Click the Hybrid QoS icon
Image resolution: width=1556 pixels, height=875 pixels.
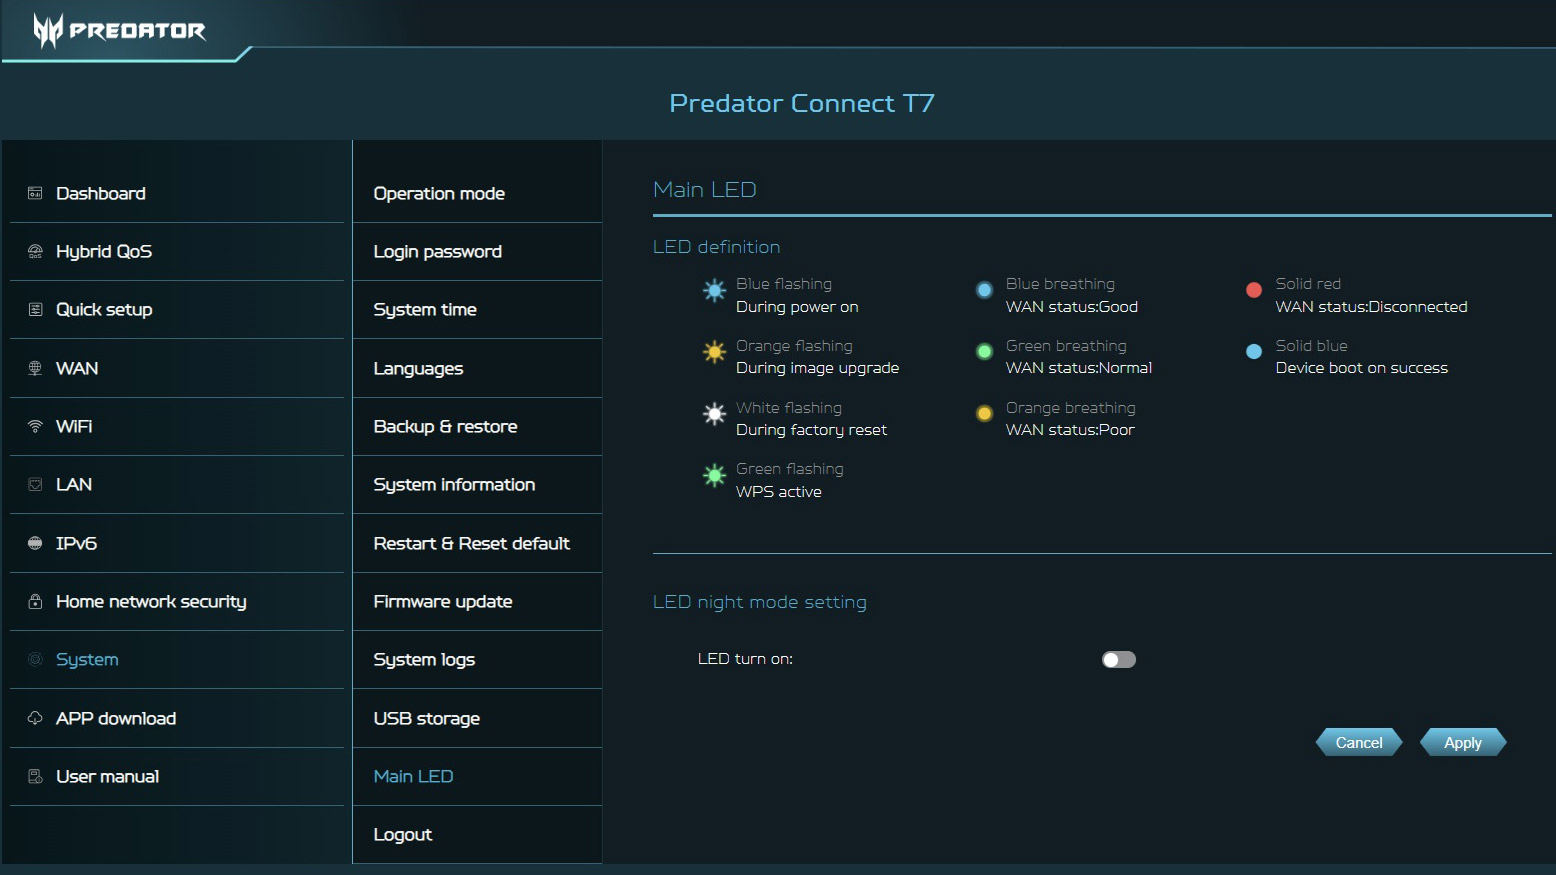point(35,251)
